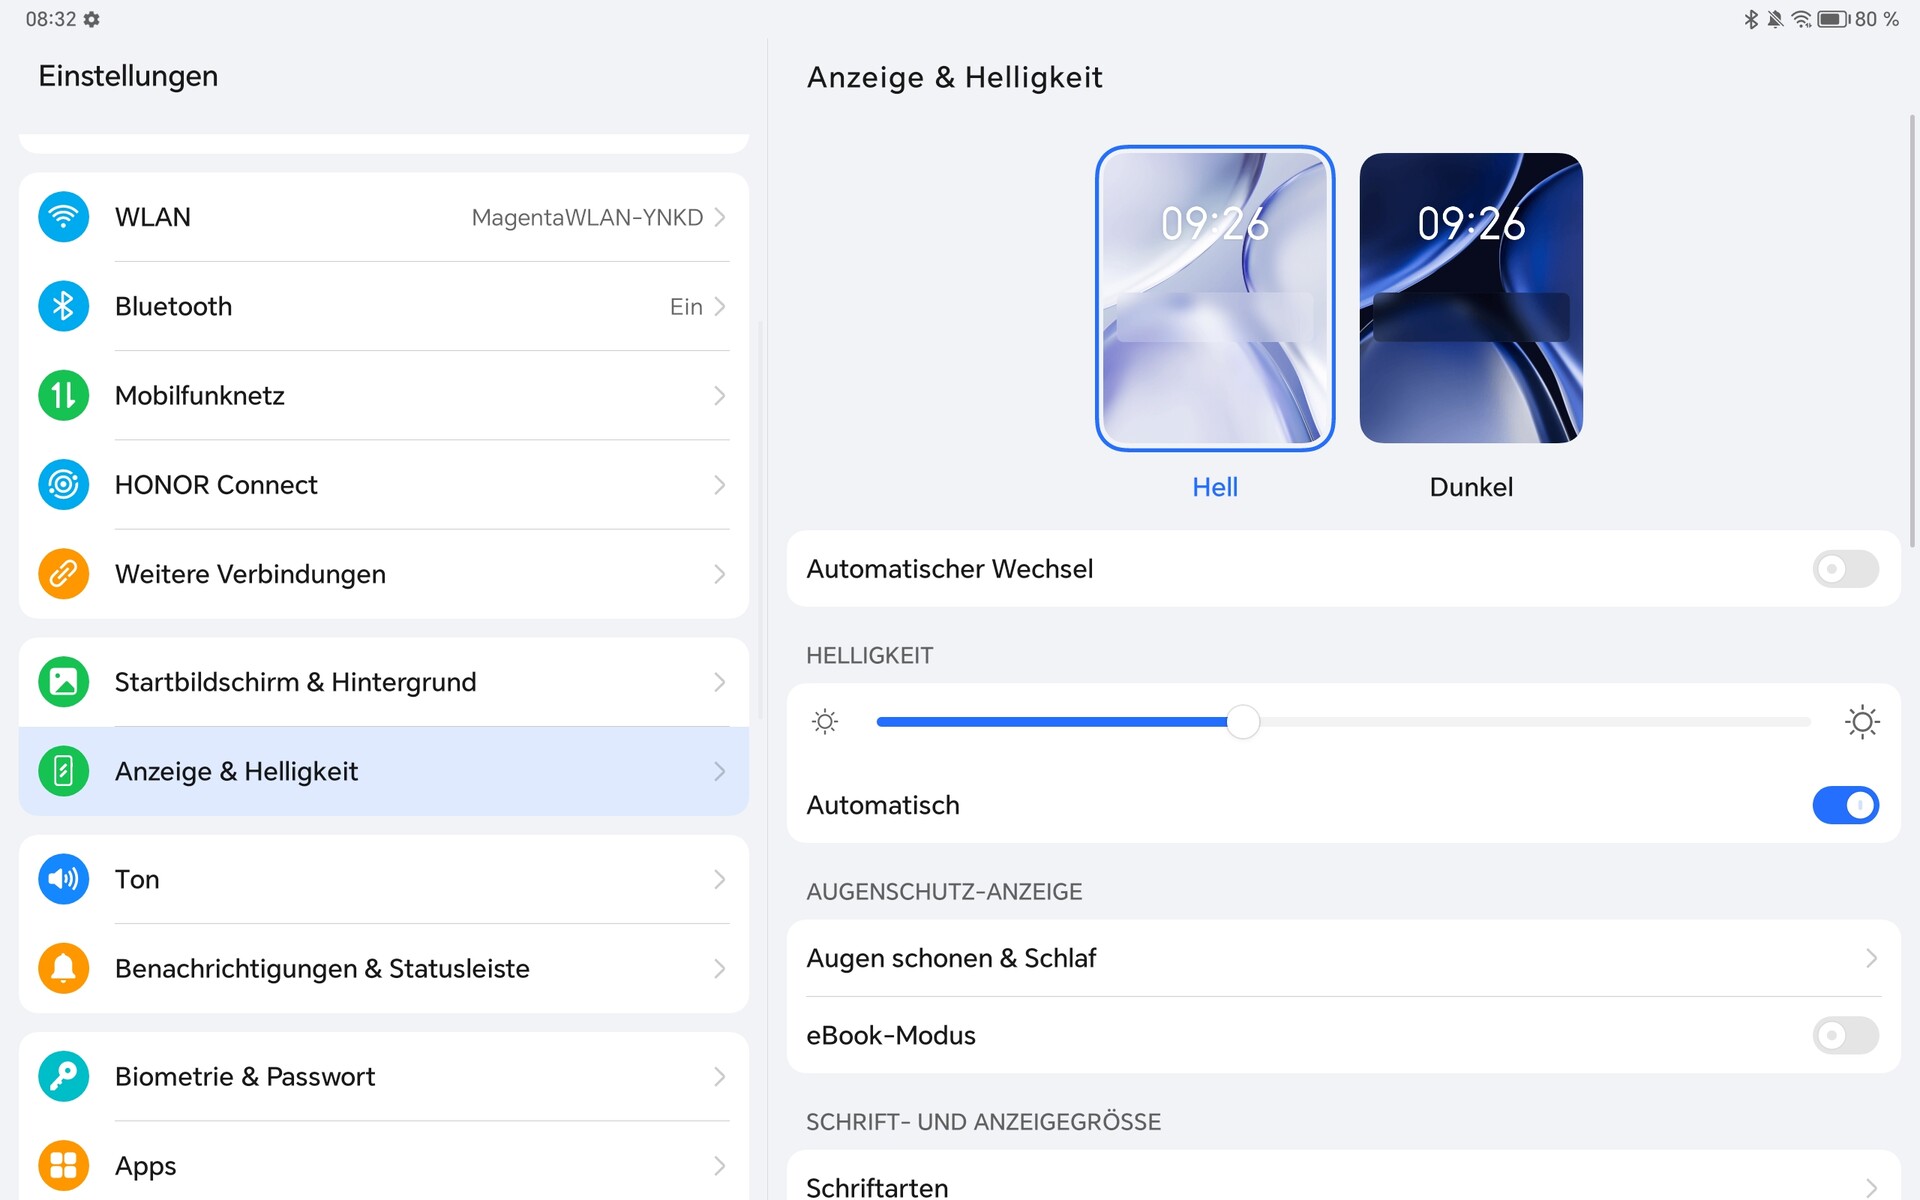The width and height of the screenshot is (1920, 1200).
Task: Tap the Startbildschirm & Hintergrund picture icon
Action: pos(63,682)
